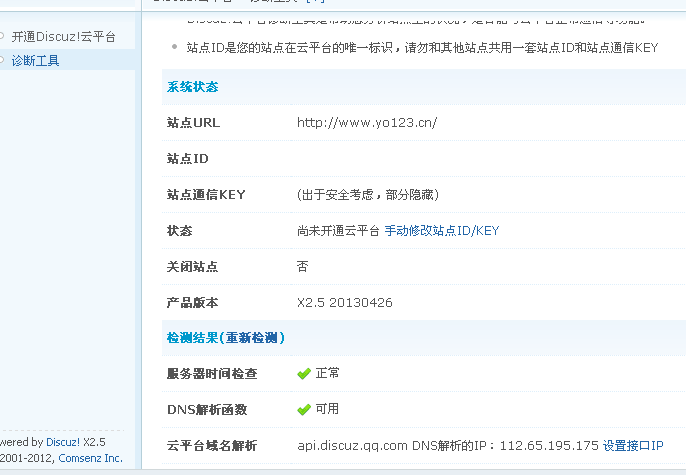Select the text (出于安全考虑，部分隐藏)
686x475 pixels.
click(x=368, y=194)
